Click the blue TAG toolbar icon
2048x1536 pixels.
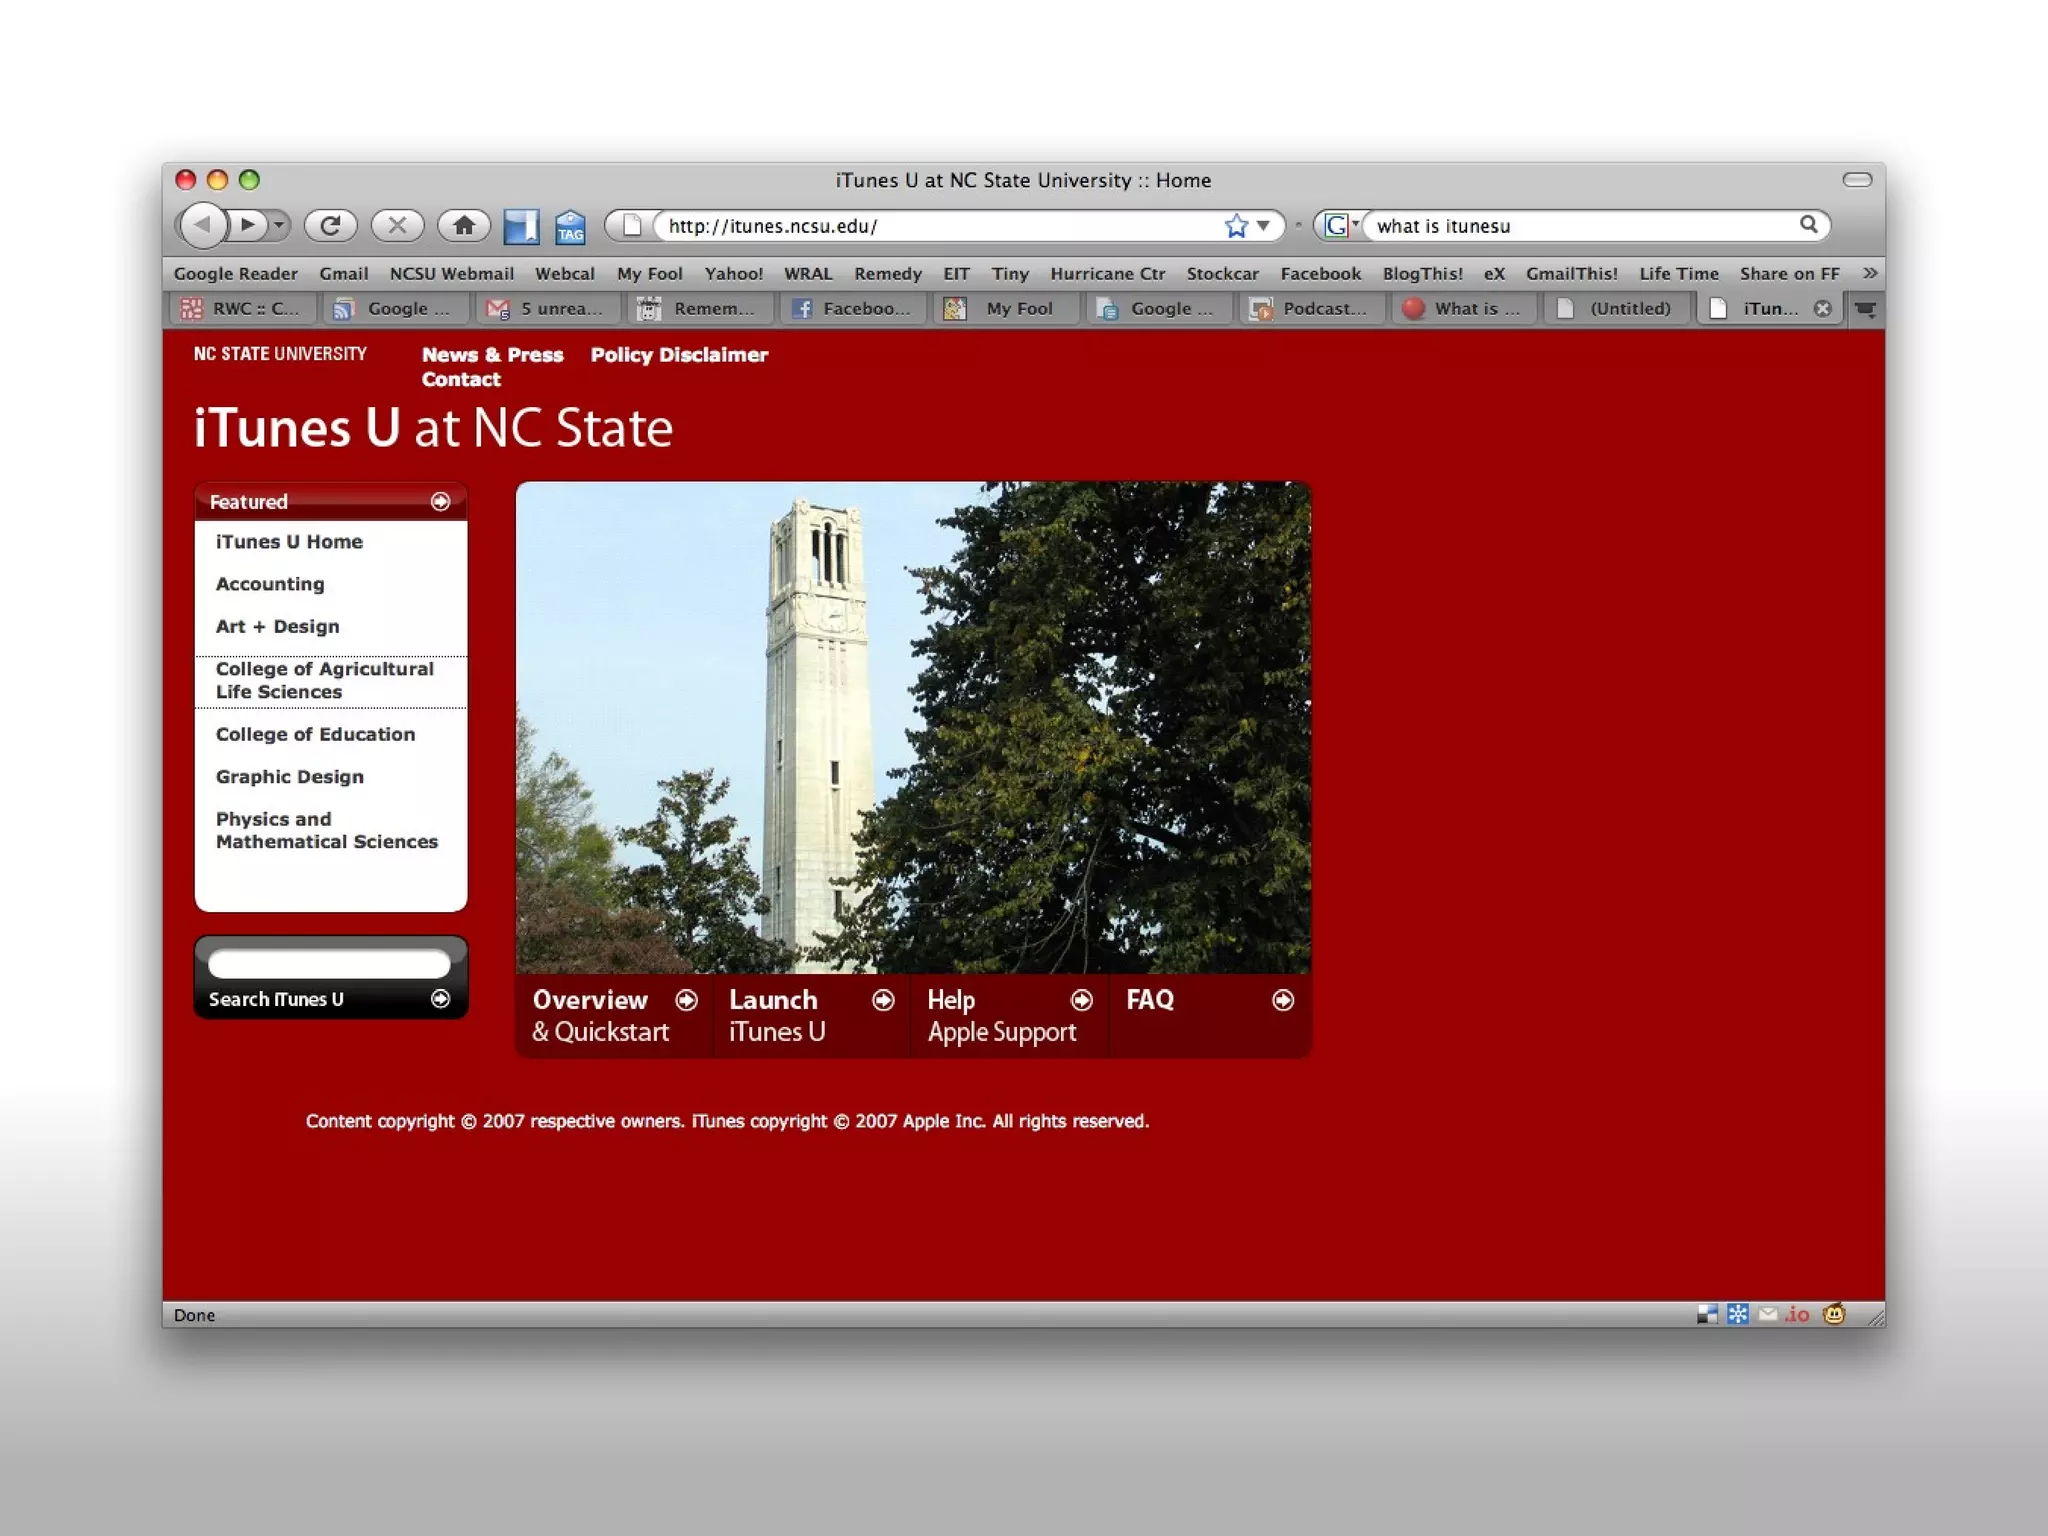coord(570,227)
